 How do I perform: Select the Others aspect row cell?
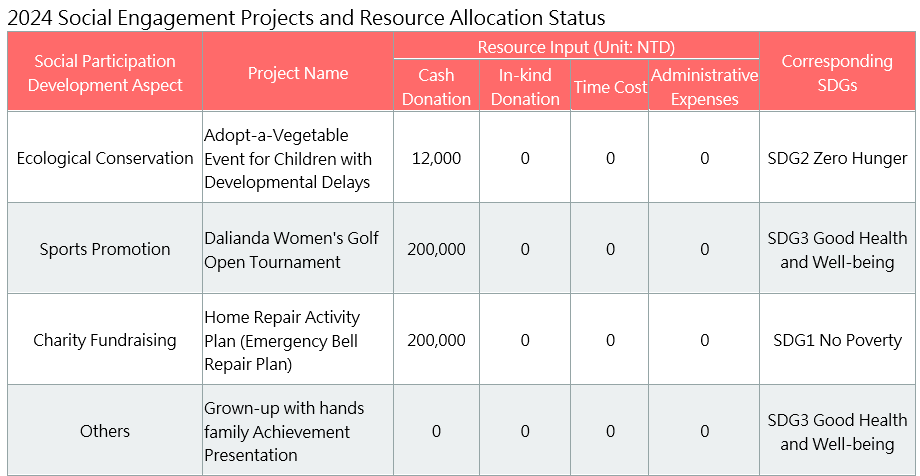pos(105,431)
